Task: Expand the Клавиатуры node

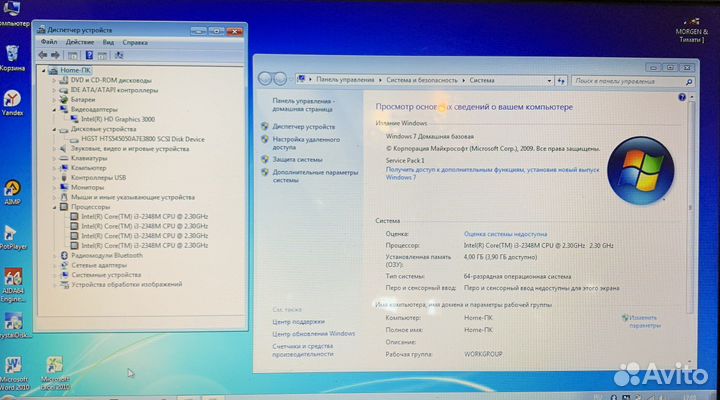Action: (x=54, y=158)
